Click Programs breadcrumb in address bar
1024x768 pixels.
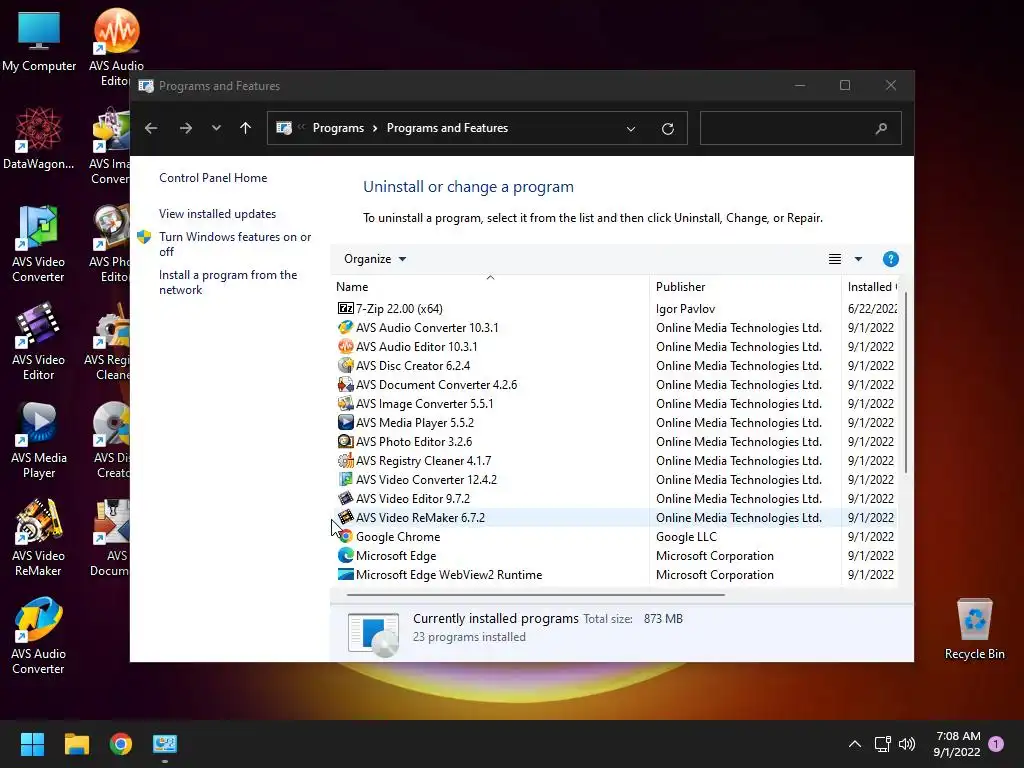tap(338, 128)
